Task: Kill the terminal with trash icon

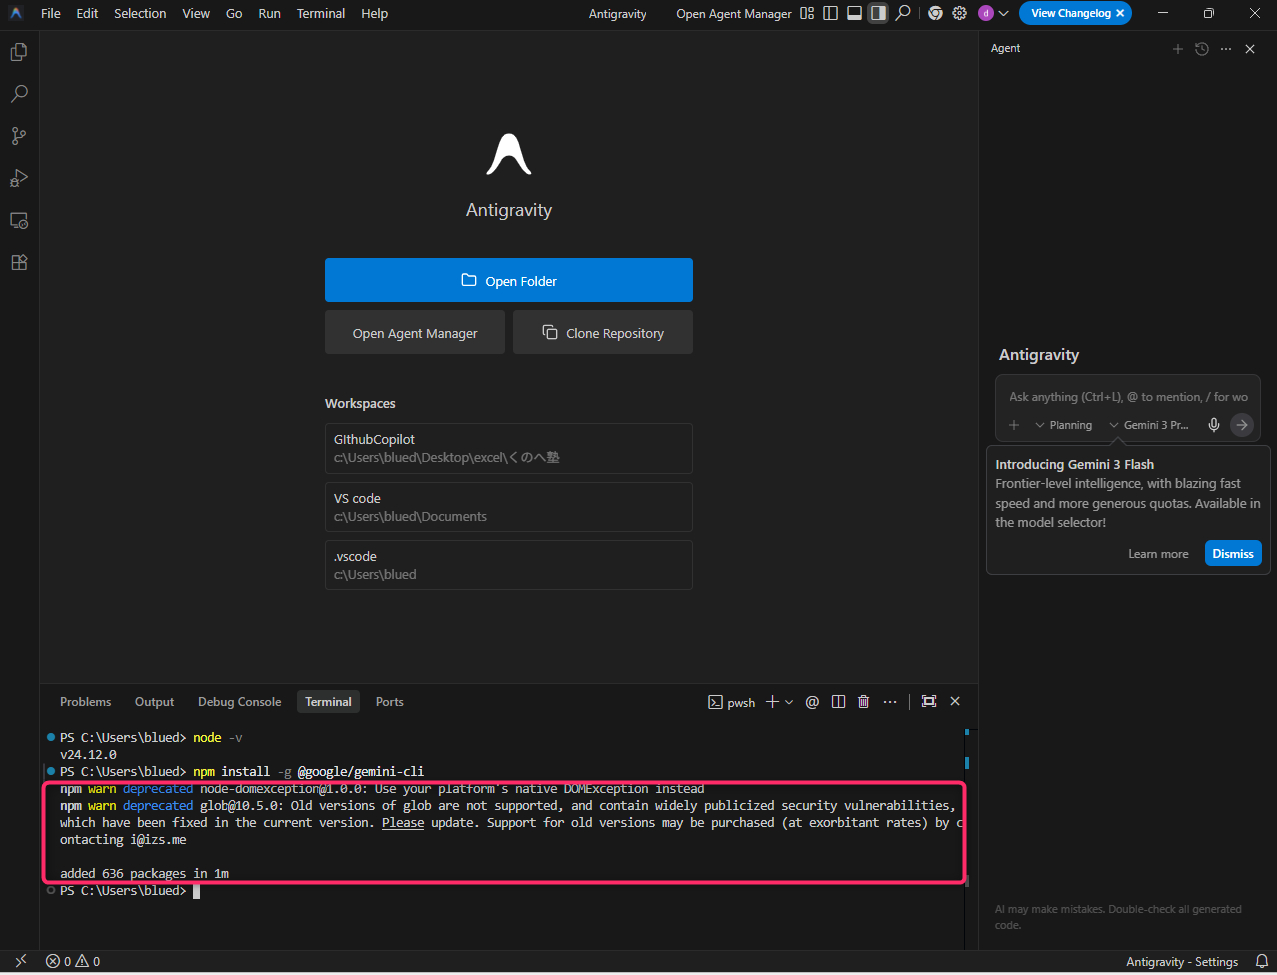Action: click(x=864, y=702)
